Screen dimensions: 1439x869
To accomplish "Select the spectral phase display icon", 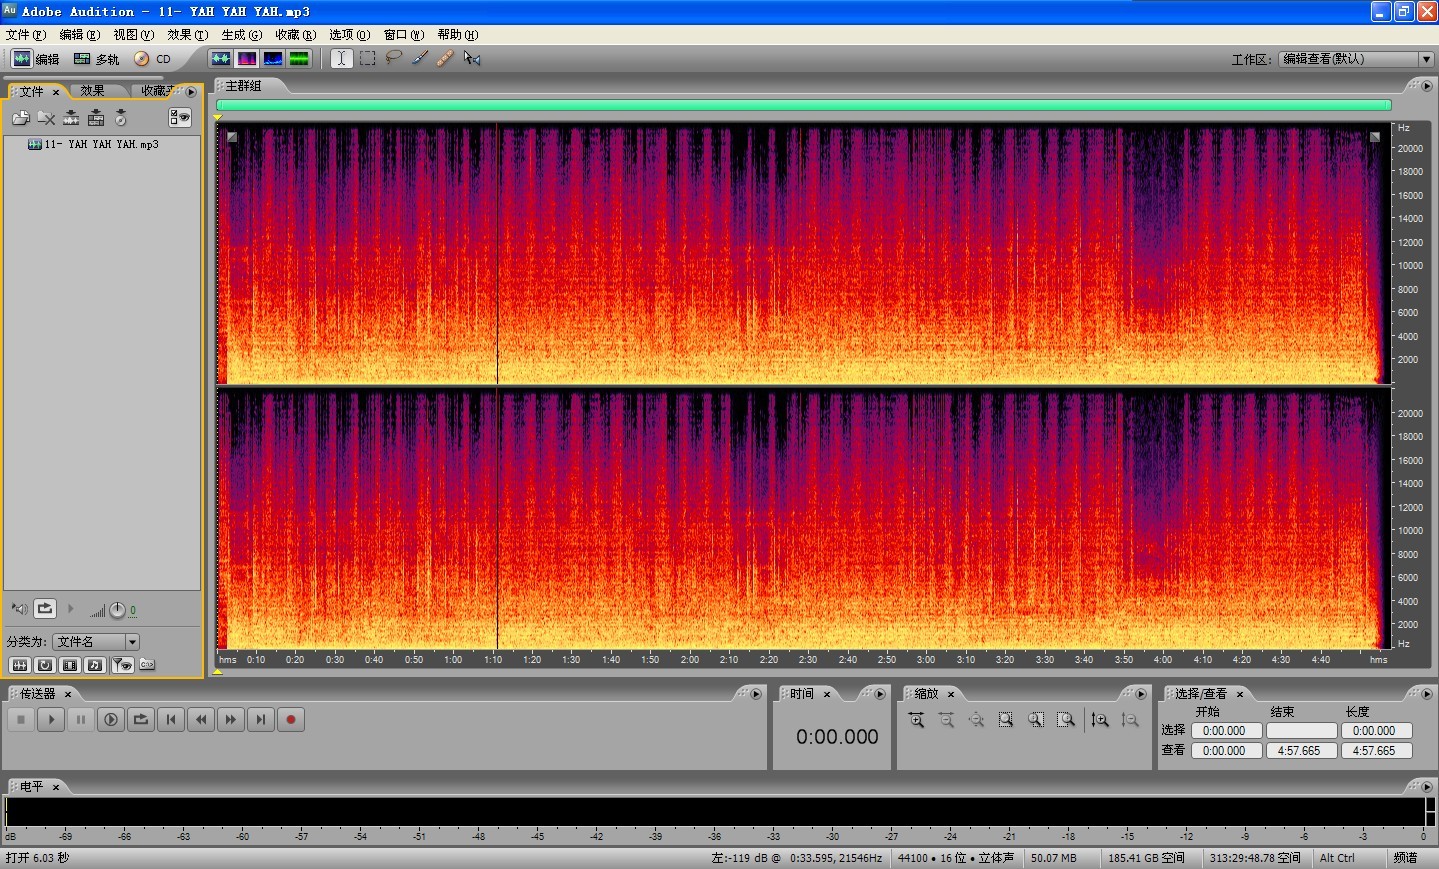I will click(299, 59).
